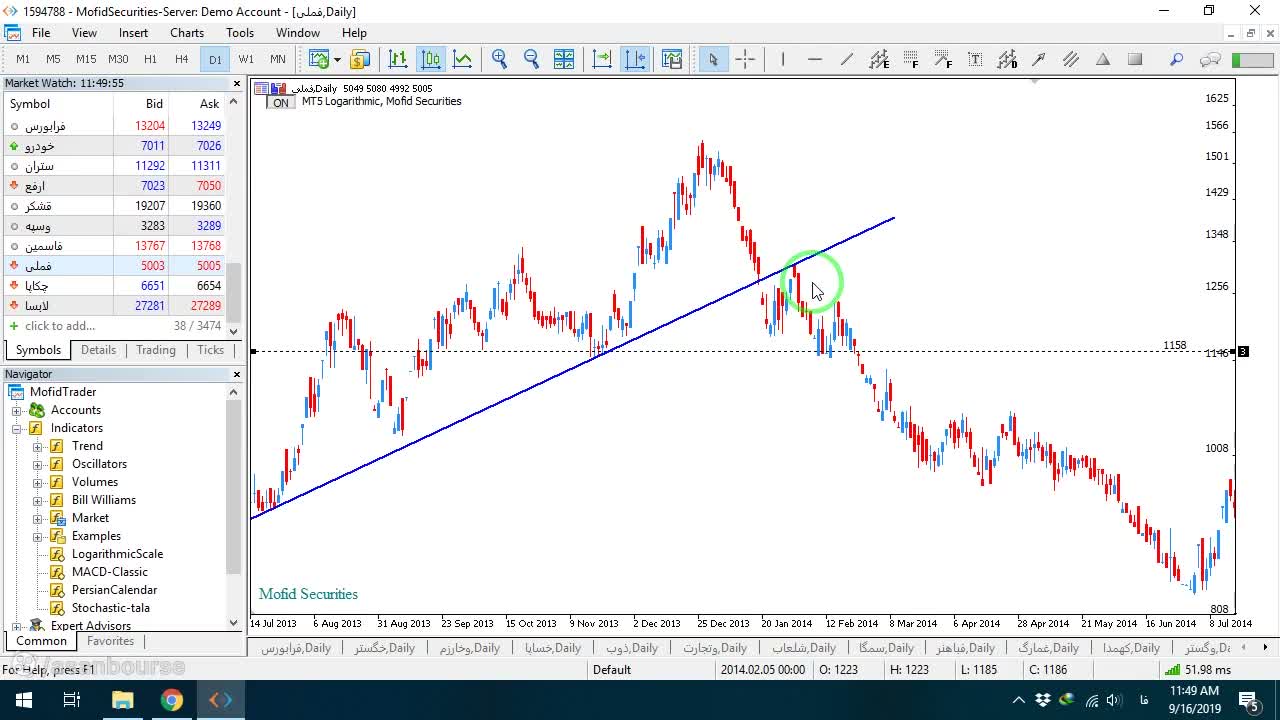The height and width of the screenshot is (720, 1280).
Task: Switch to the Ticks tab
Action: pyautogui.click(x=210, y=350)
